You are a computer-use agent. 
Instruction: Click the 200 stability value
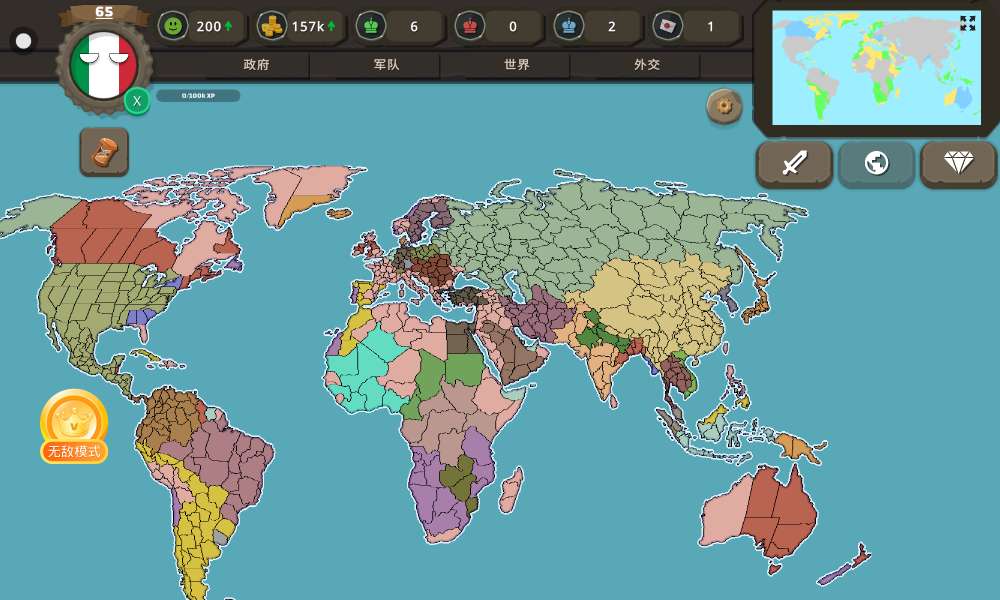pos(209,27)
